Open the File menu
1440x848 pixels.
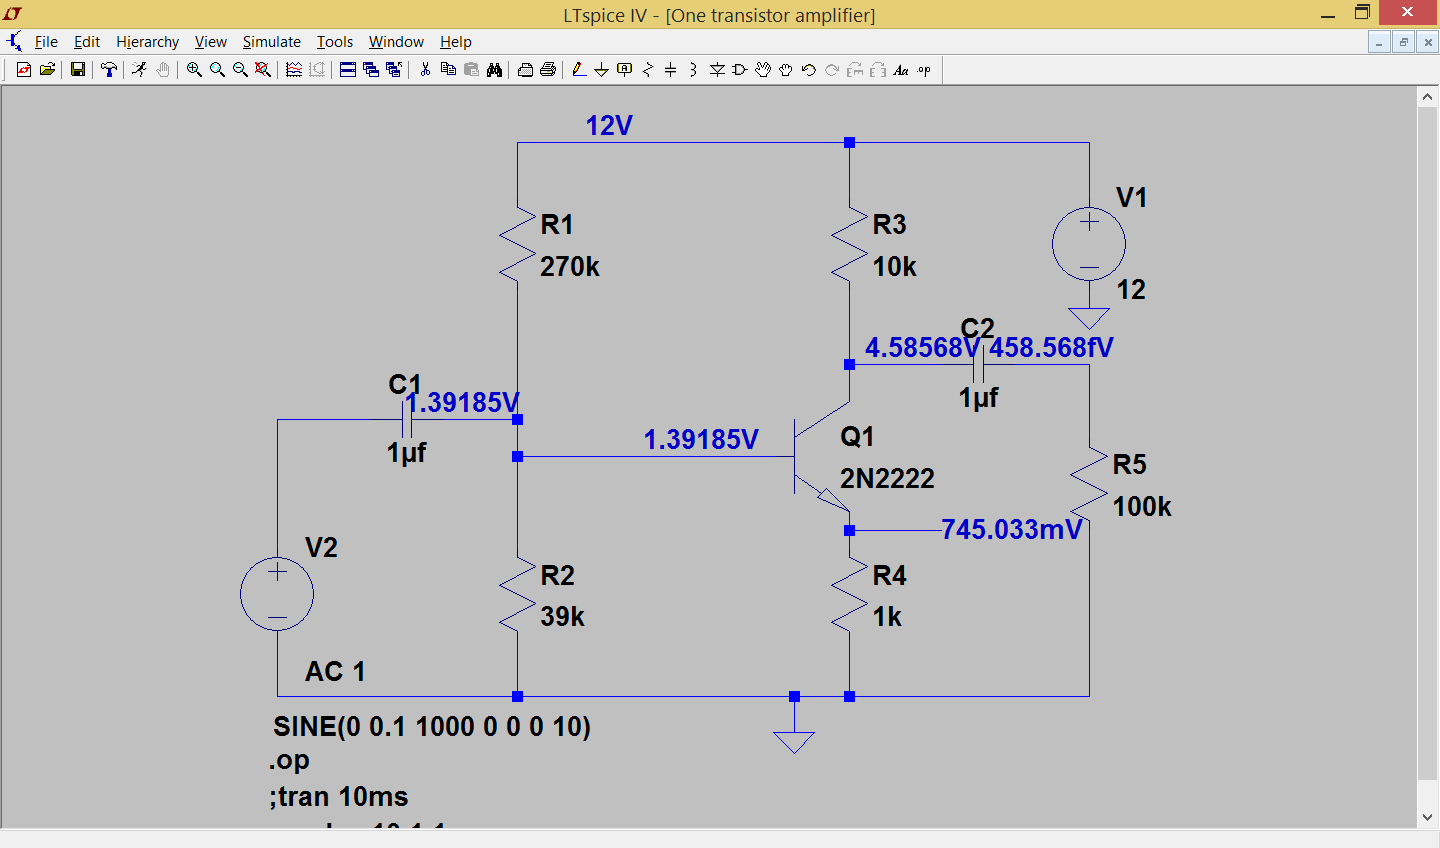pos(46,42)
